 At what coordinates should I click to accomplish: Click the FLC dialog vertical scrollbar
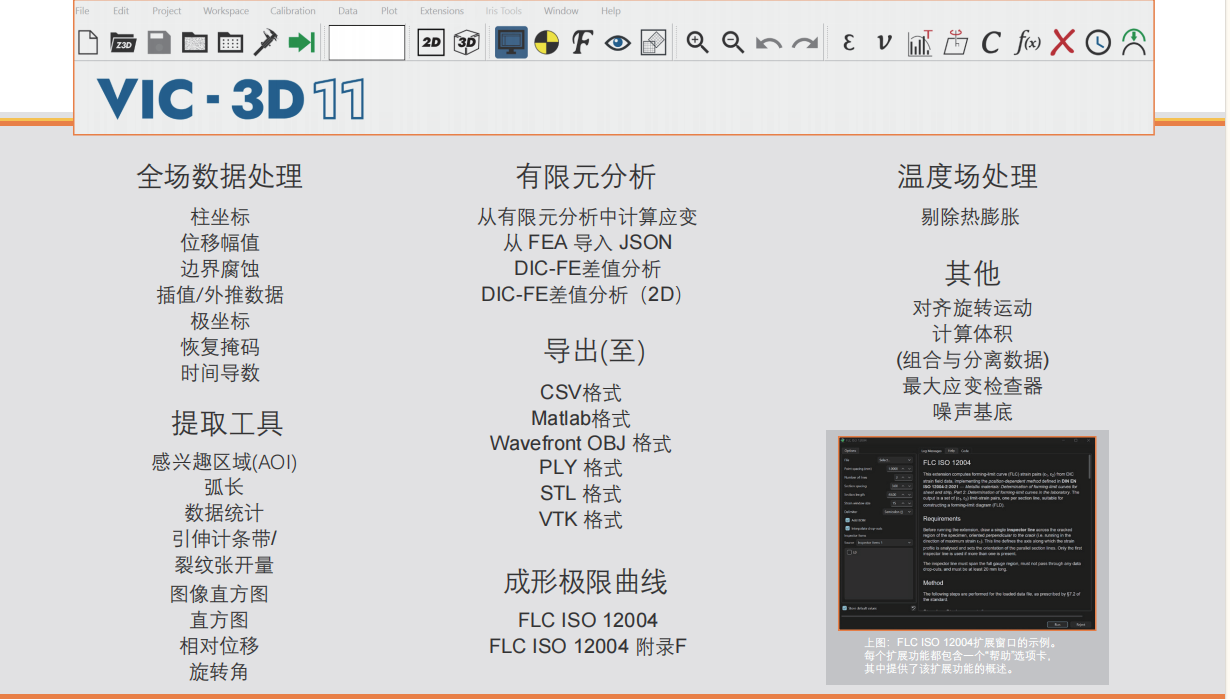coord(1090,466)
